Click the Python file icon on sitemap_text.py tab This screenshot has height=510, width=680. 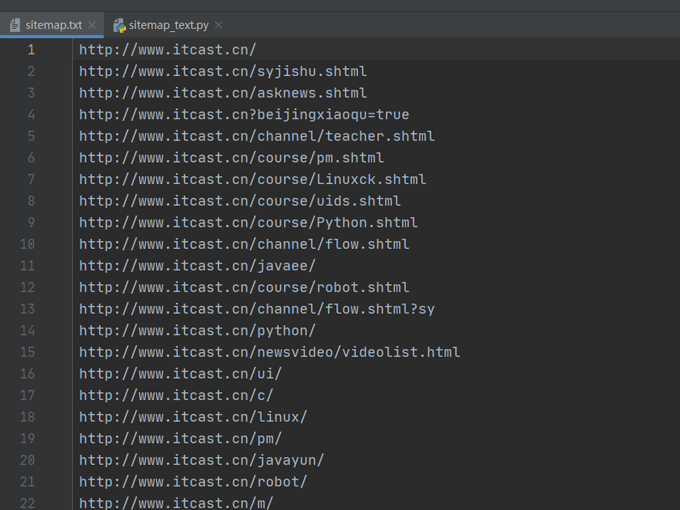click(119, 26)
